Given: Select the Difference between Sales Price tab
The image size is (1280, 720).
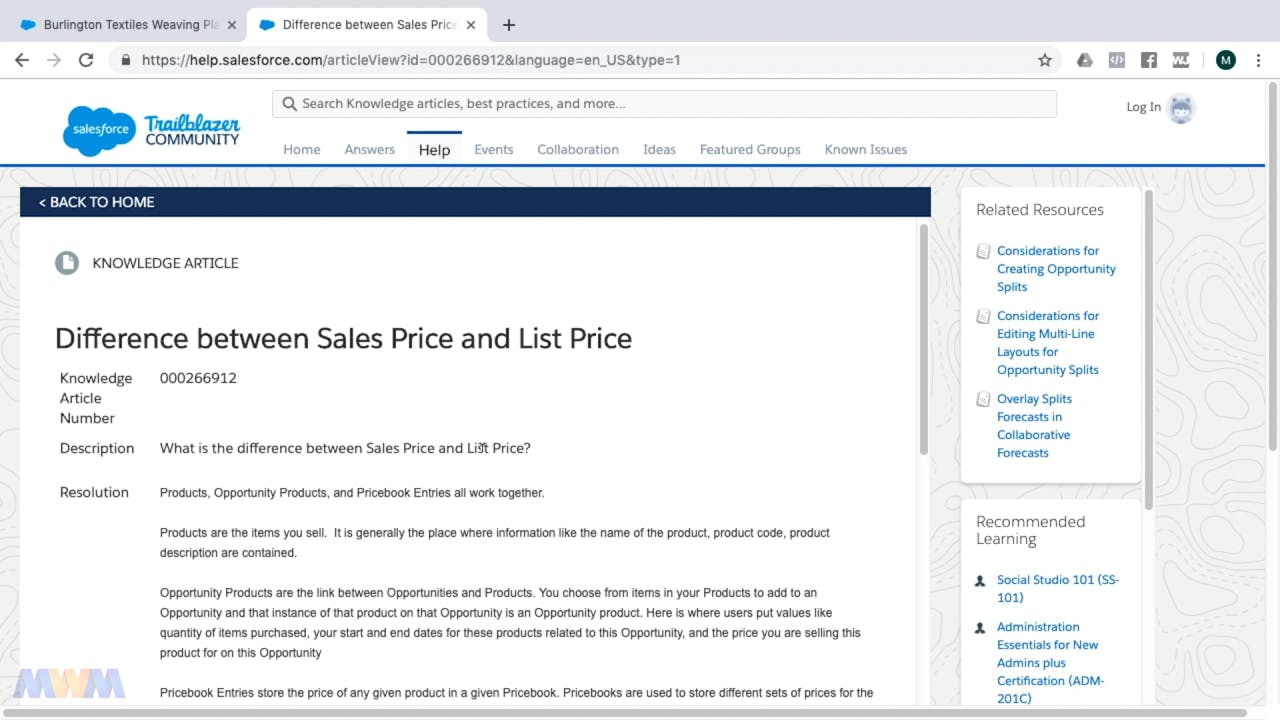Looking at the screenshot, I should (366, 25).
